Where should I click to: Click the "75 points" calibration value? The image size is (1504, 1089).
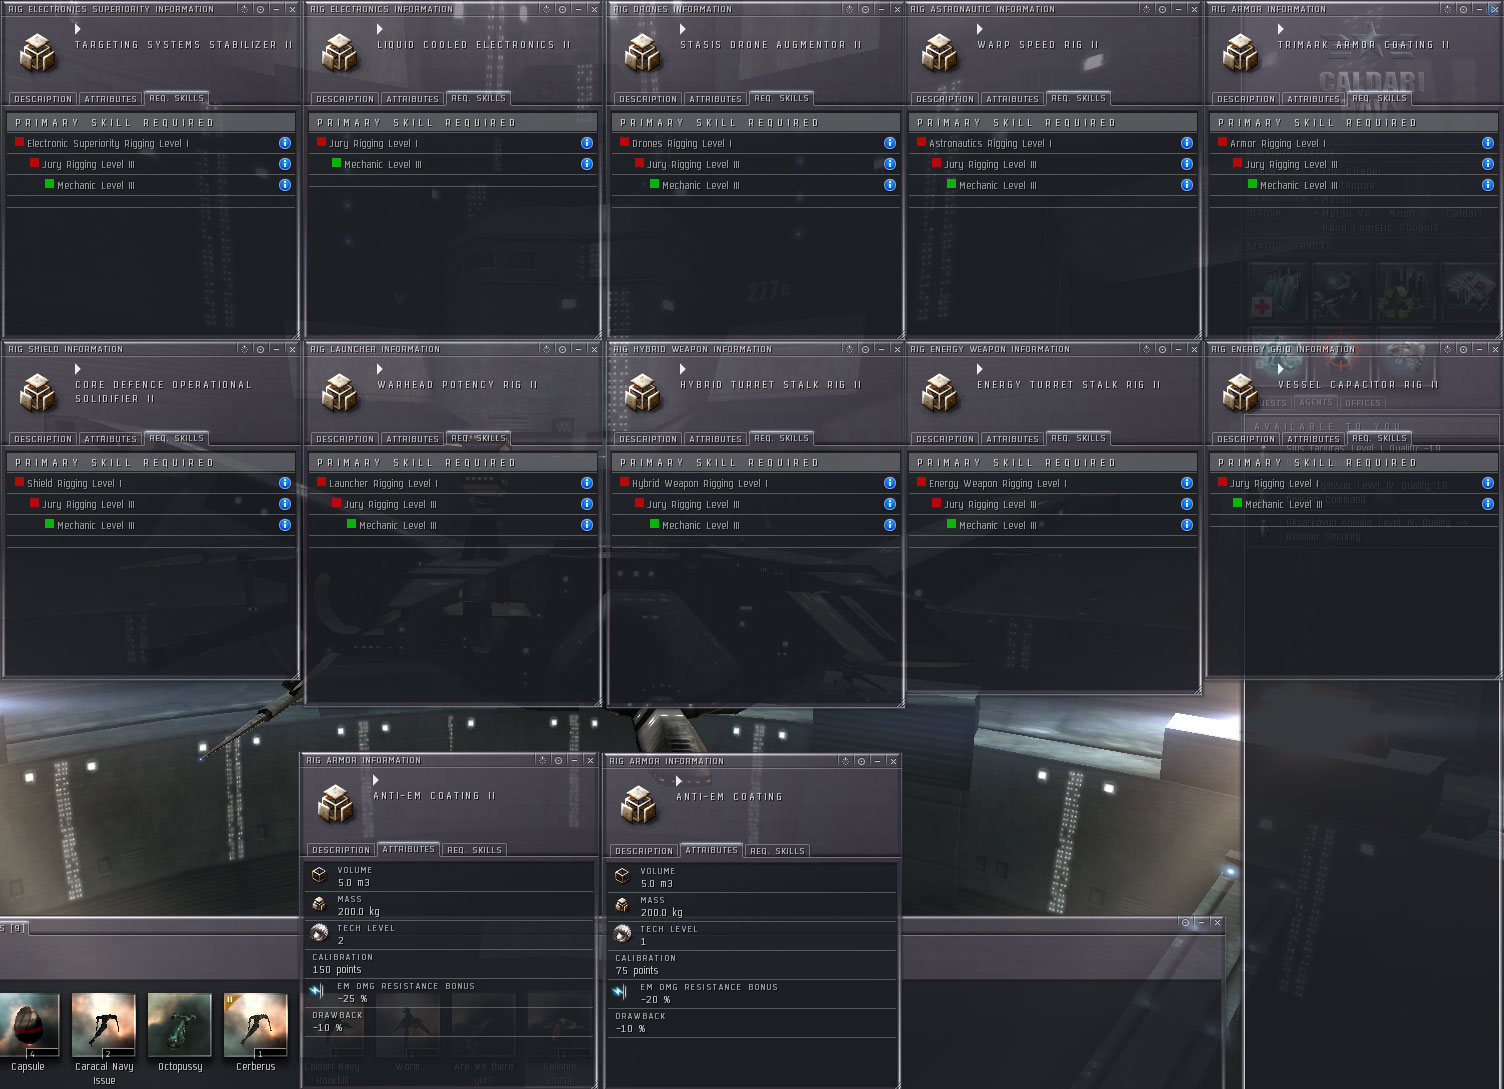click(x=637, y=971)
